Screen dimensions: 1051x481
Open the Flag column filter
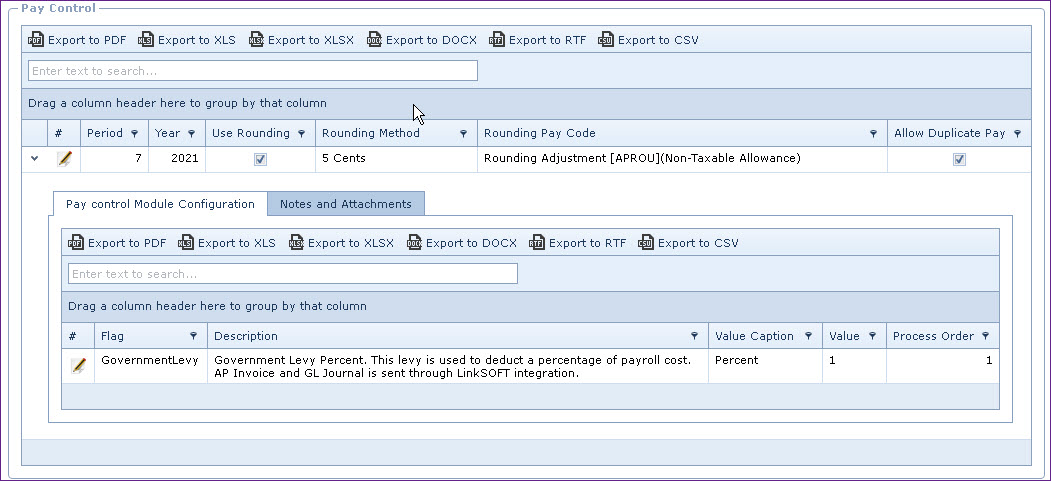pyautogui.click(x=193, y=337)
